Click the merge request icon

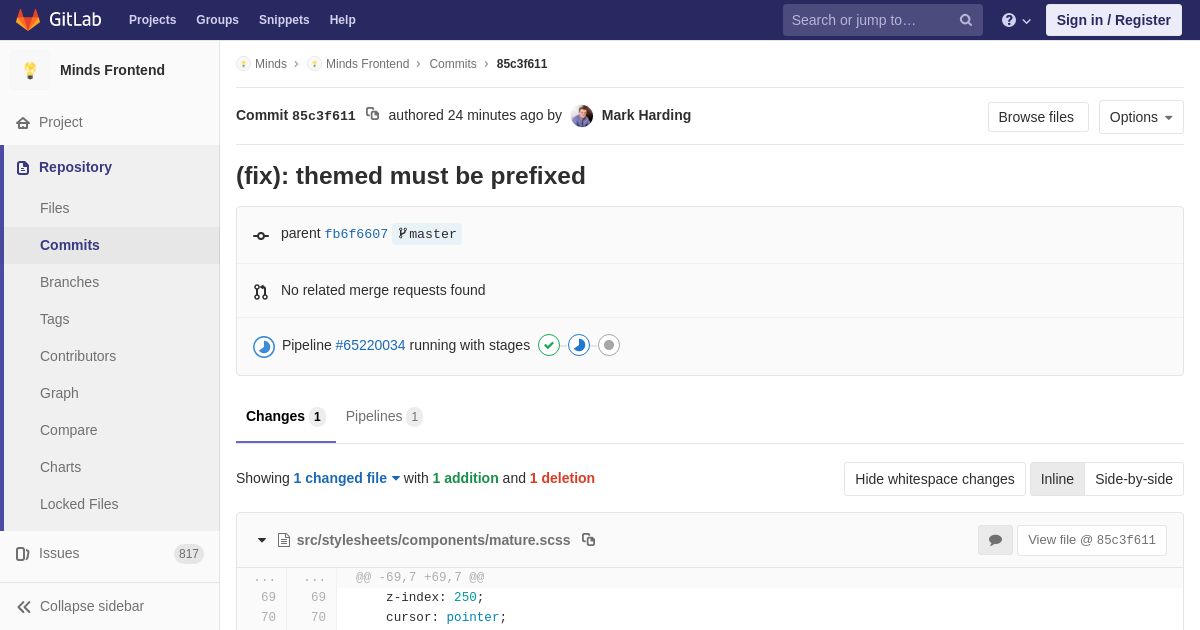point(261,292)
